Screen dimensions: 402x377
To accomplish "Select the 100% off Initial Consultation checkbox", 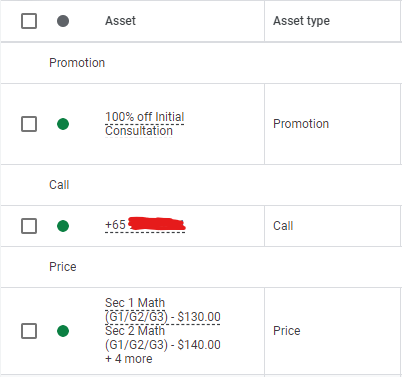I will (29, 124).
